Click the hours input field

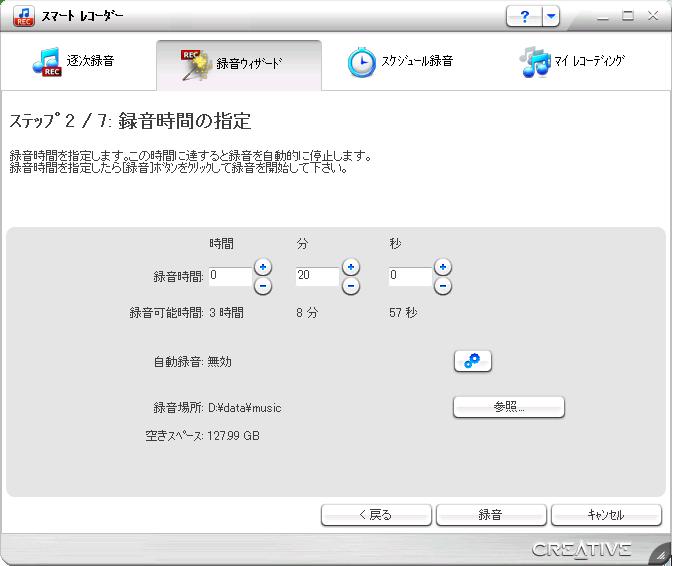coord(230,276)
